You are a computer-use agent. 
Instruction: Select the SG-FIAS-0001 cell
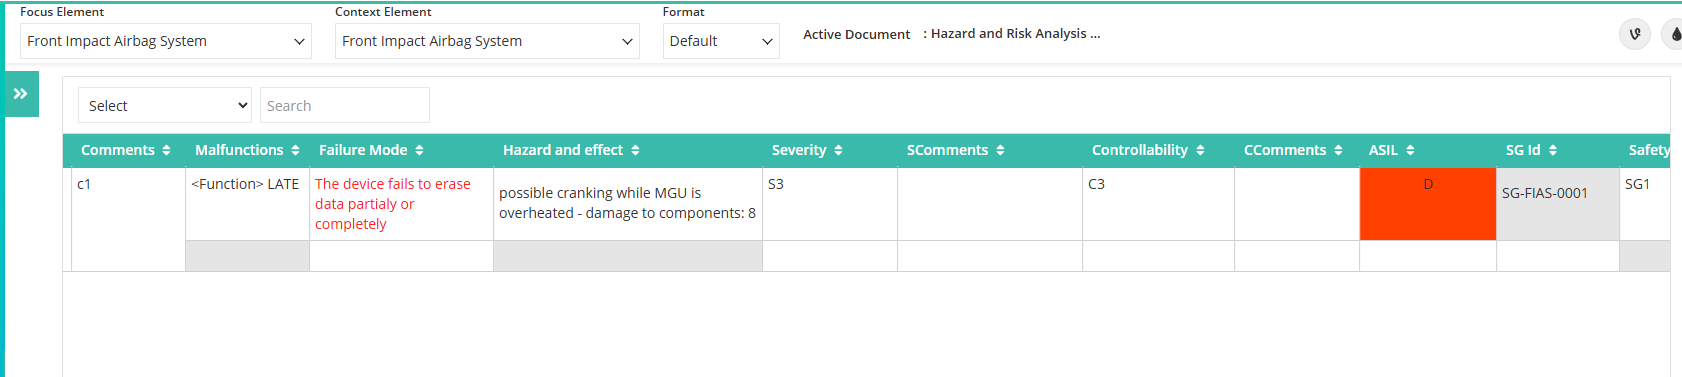1558,204
